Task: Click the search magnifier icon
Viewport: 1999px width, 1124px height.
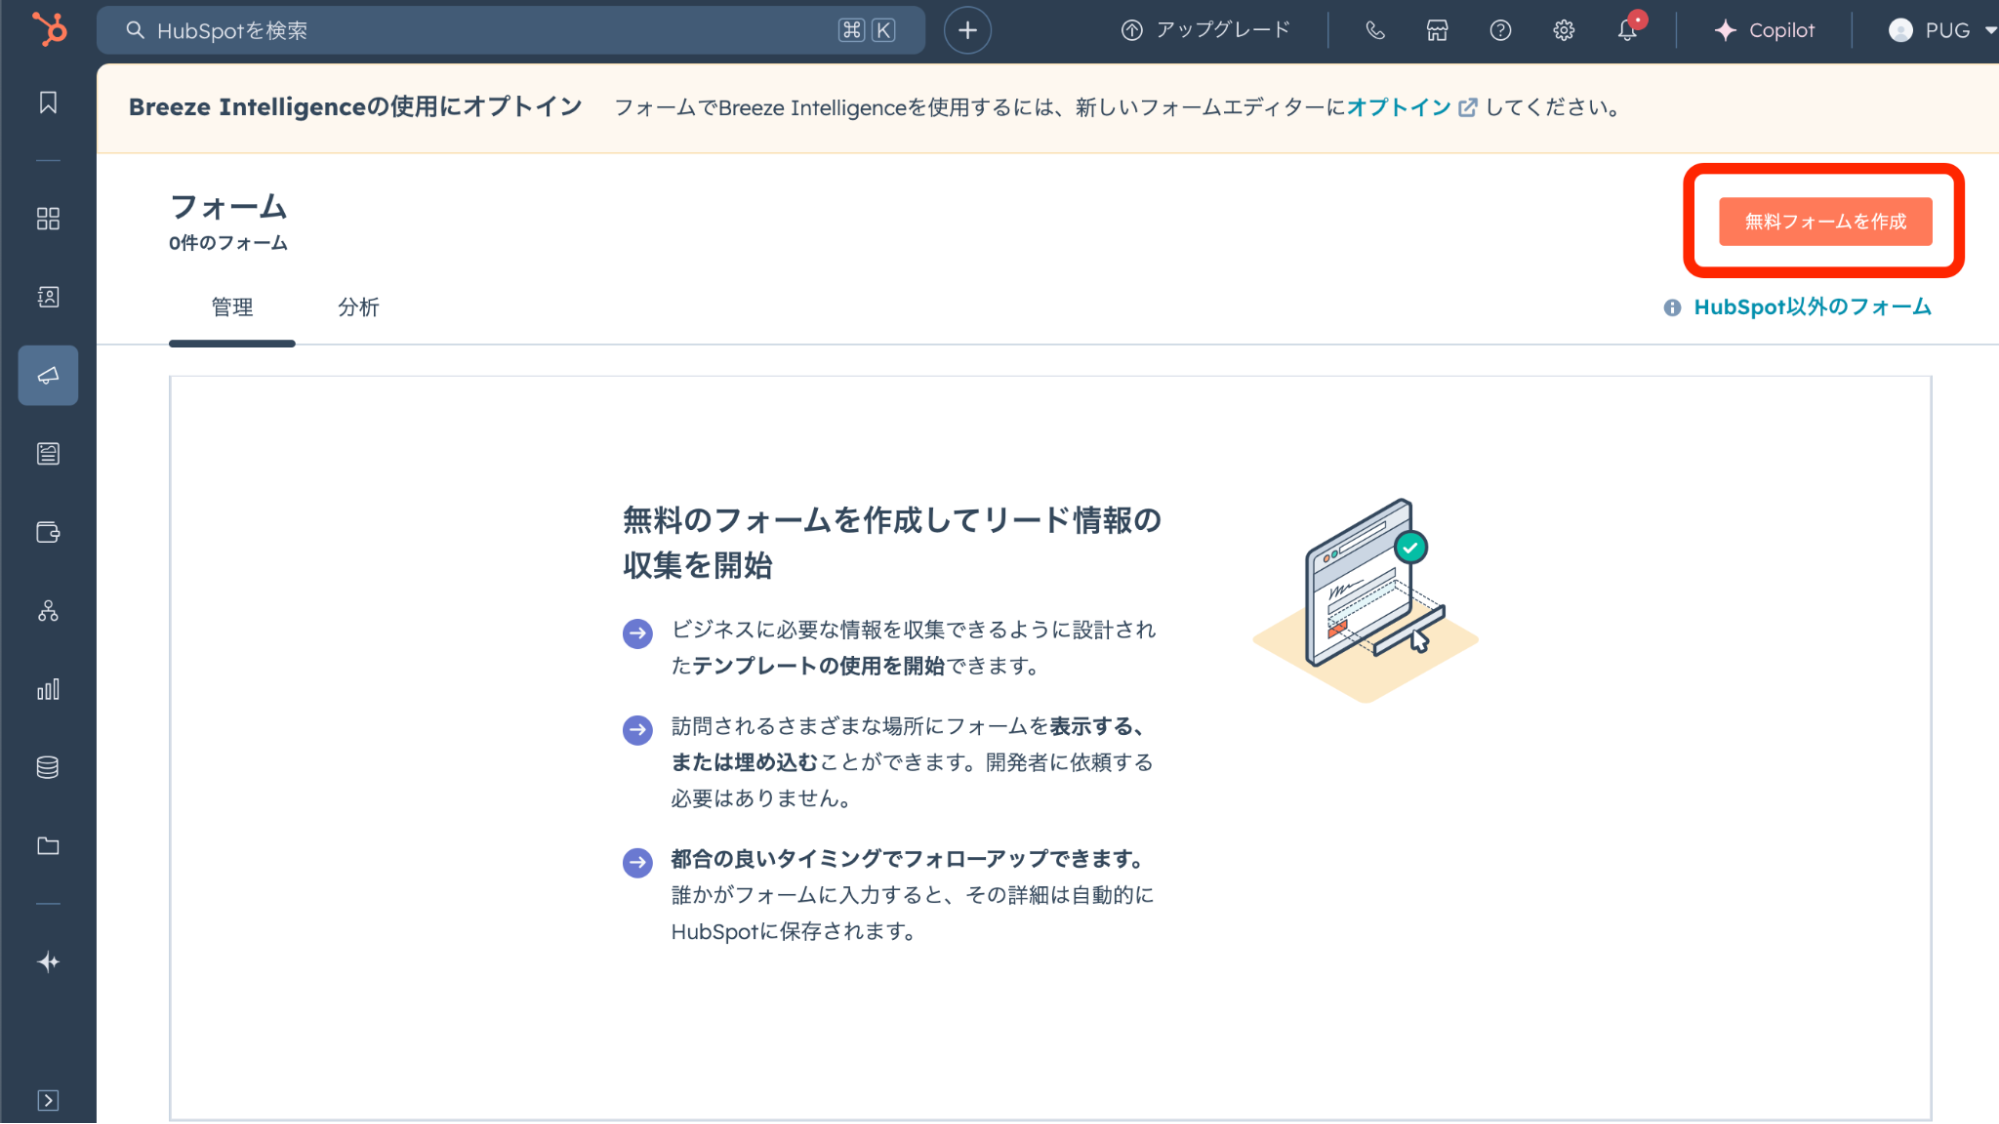Action: 135,30
